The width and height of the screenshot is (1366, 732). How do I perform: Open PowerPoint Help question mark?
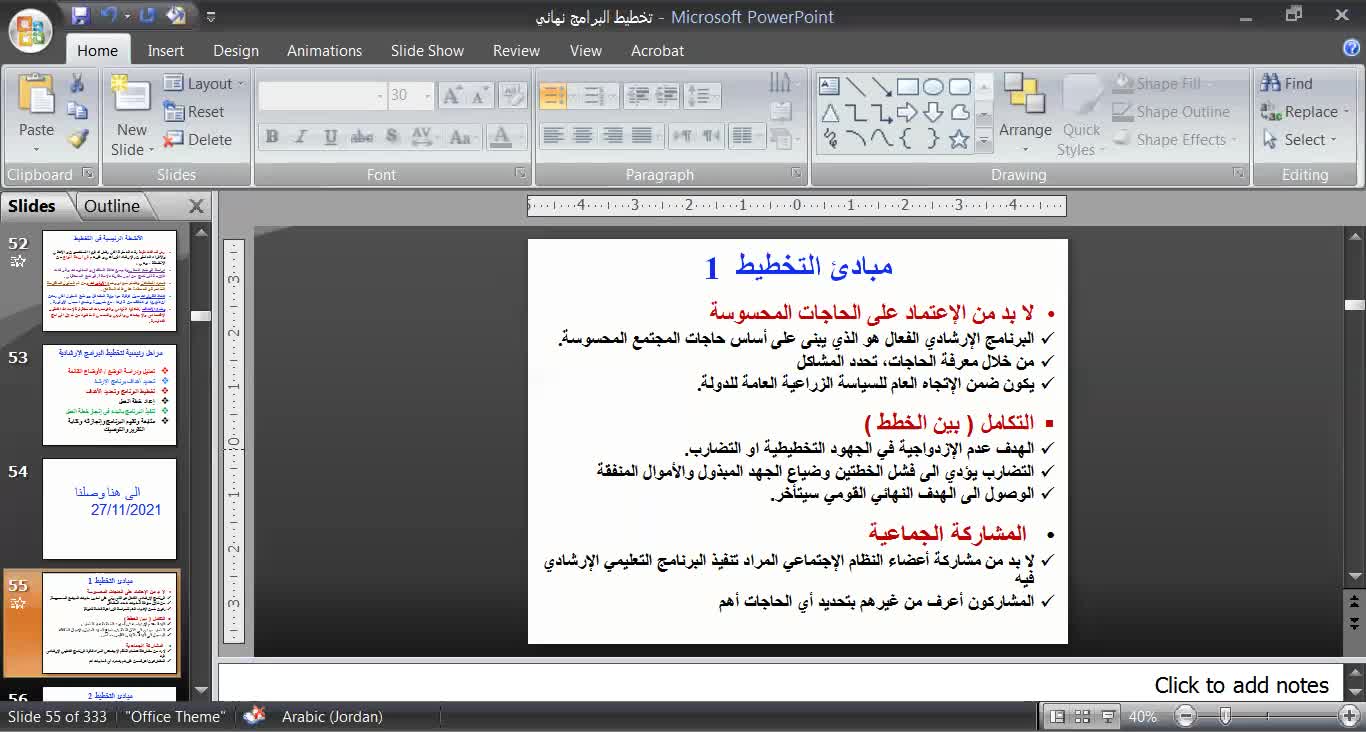(1351, 48)
